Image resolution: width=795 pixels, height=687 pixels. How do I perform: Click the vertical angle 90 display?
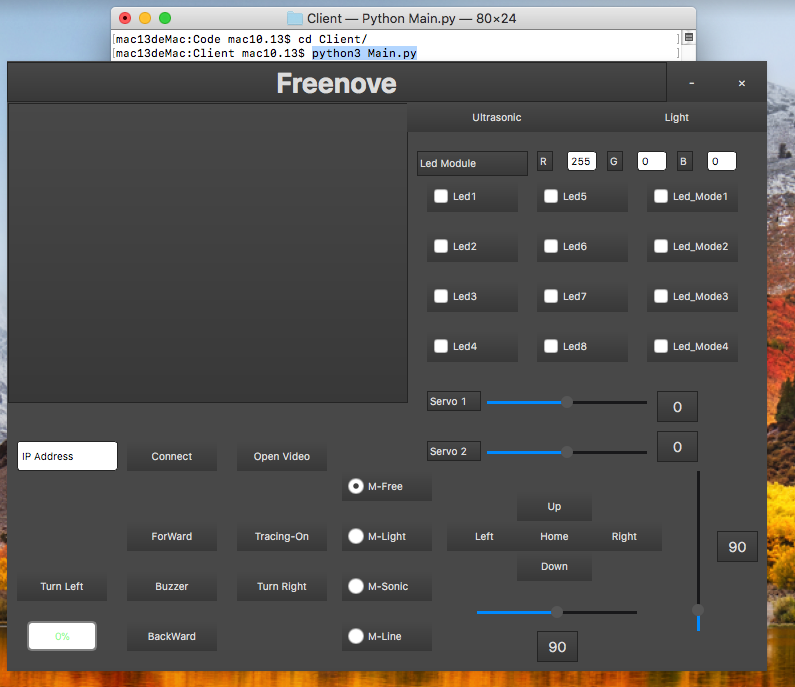click(x=737, y=547)
